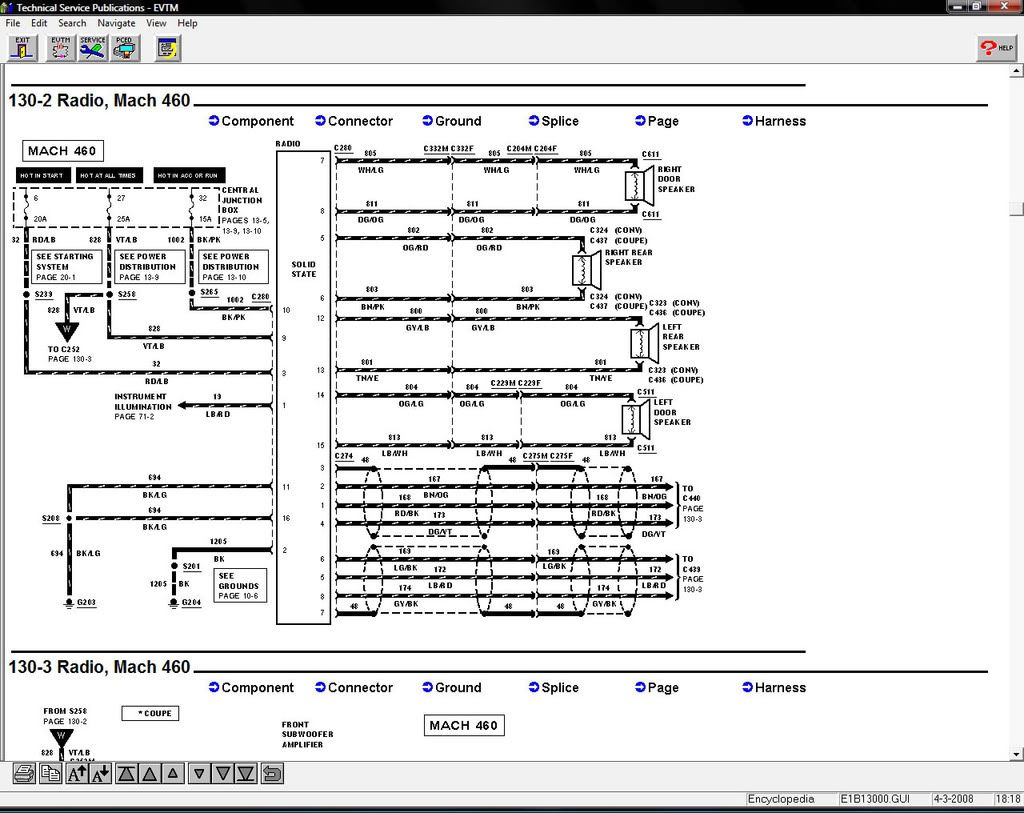Click the copy documents icon
Viewport: 1024px width, 813px height.
(x=50, y=774)
